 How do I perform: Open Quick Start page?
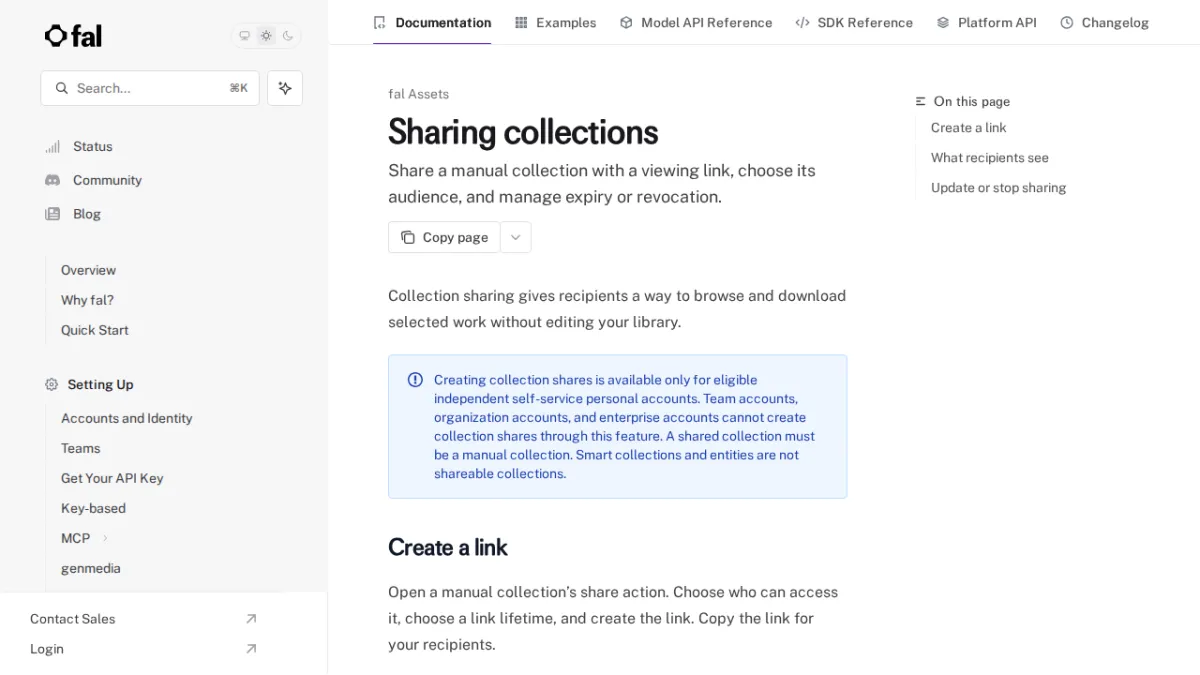(94, 330)
